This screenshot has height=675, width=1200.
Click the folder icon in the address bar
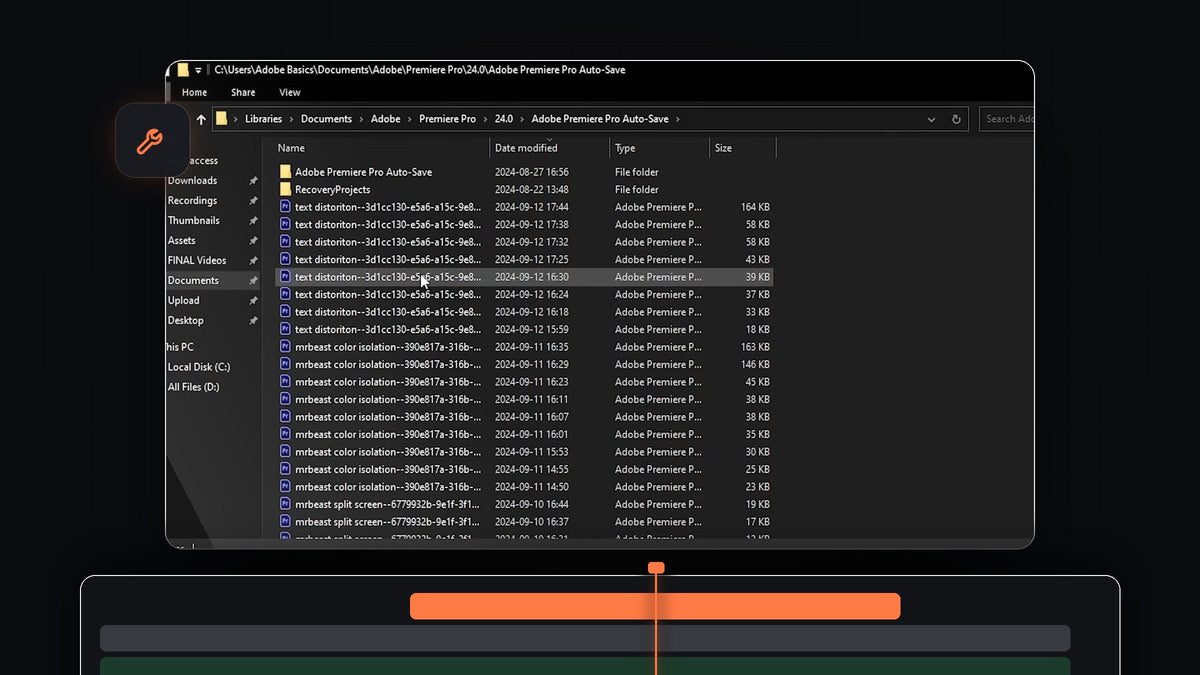pyautogui.click(x=222, y=119)
